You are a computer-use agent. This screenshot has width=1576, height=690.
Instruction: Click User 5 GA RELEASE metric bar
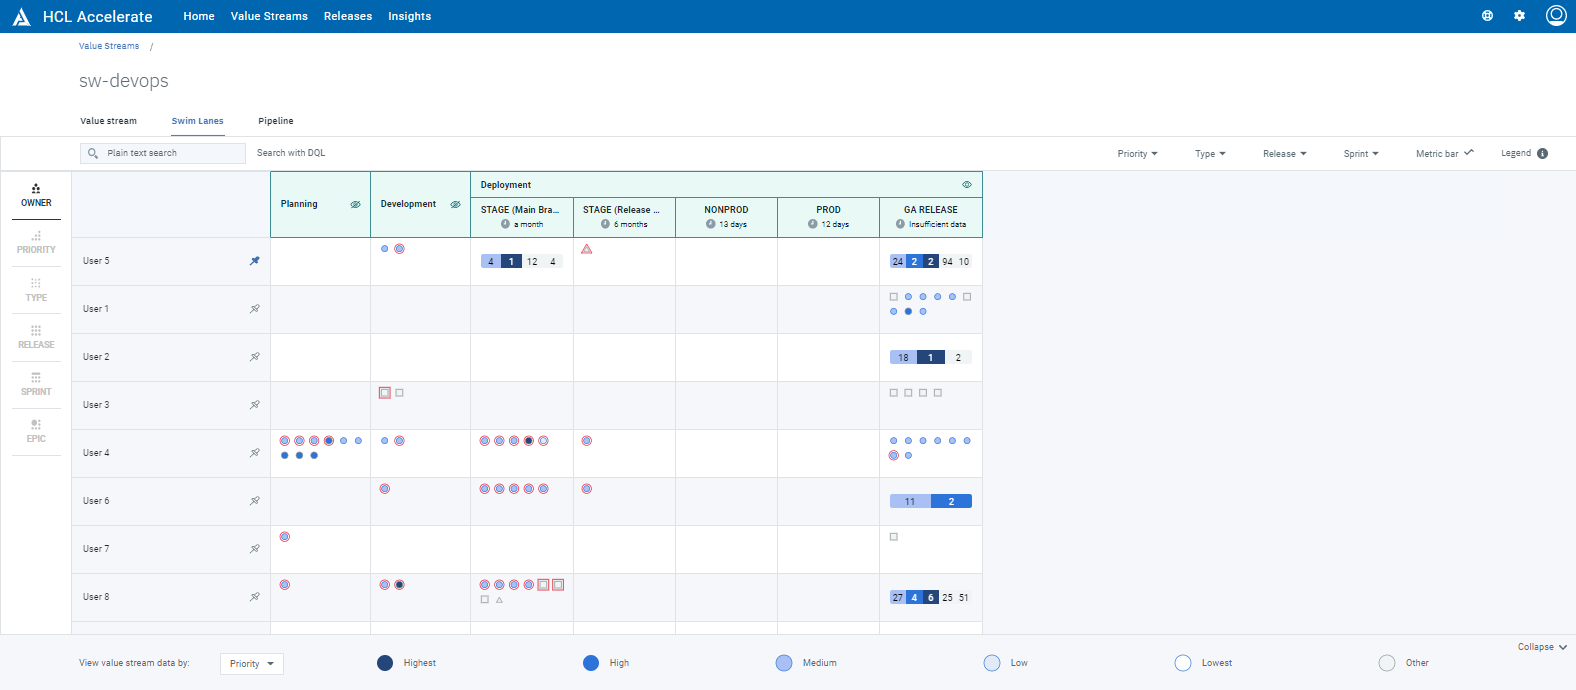click(x=930, y=261)
